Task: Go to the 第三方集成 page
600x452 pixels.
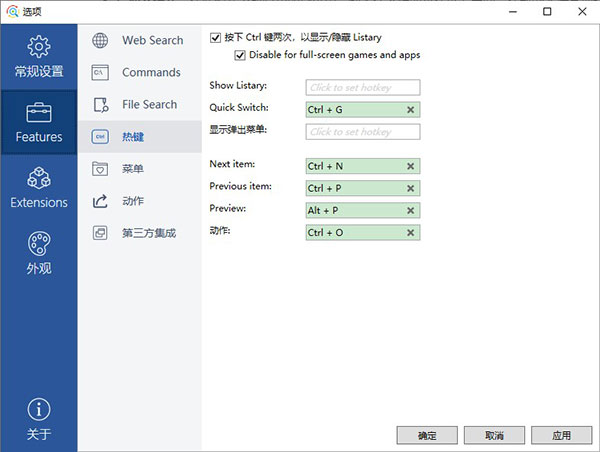Action: coord(149,233)
